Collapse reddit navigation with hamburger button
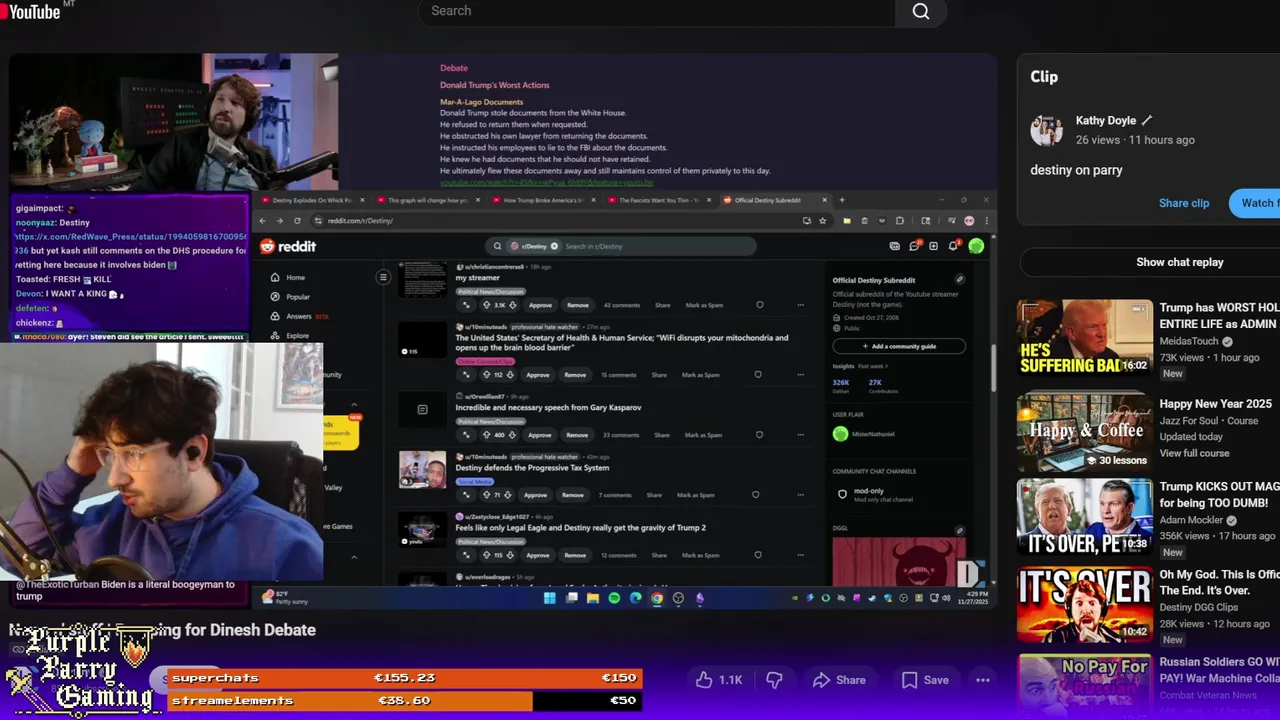Image resolution: width=1280 pixels, height=720 pixels. coord(383,277)
